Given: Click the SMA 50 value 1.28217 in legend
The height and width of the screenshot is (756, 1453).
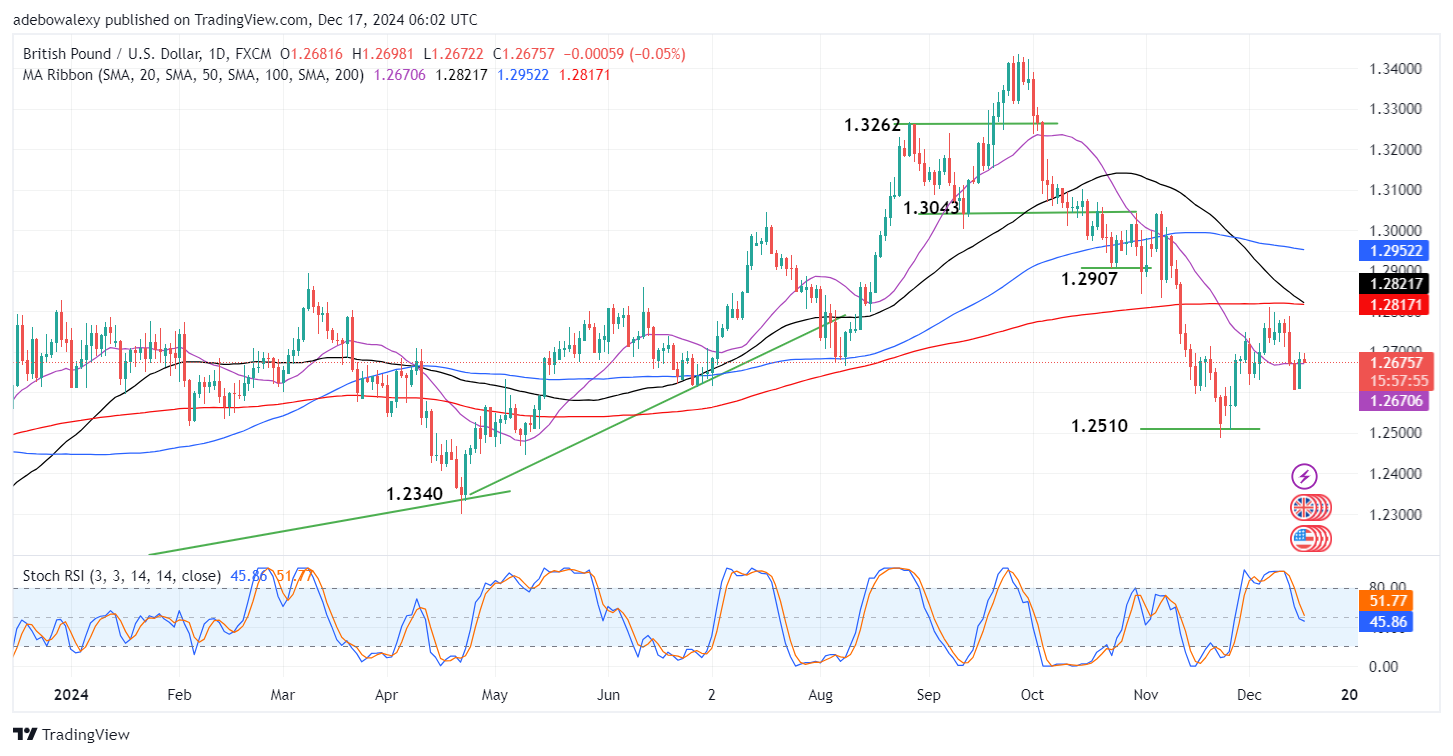Looking at the screenshot, I should 460,75.
